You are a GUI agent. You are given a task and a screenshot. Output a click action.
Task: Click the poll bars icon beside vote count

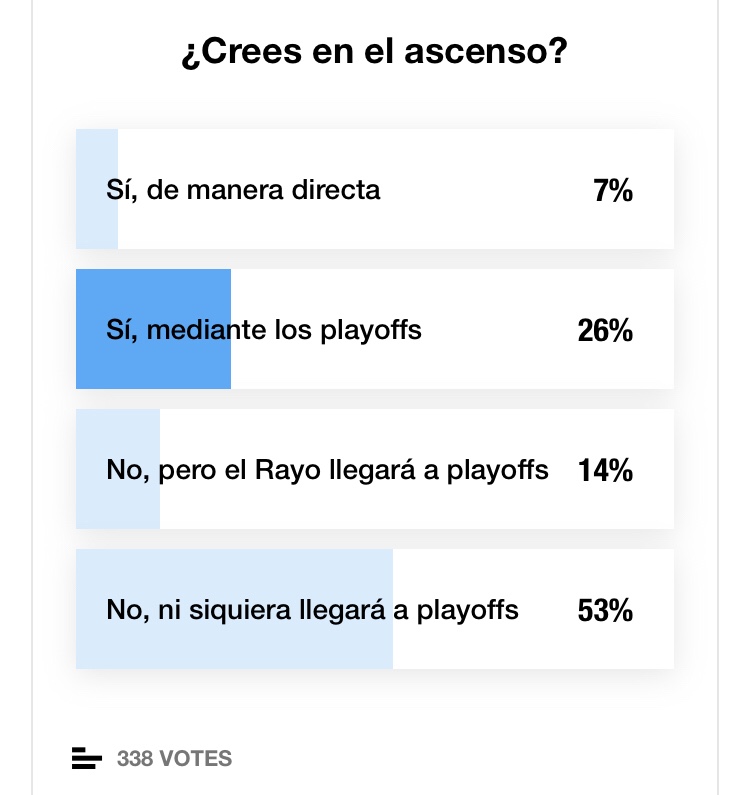87,759
